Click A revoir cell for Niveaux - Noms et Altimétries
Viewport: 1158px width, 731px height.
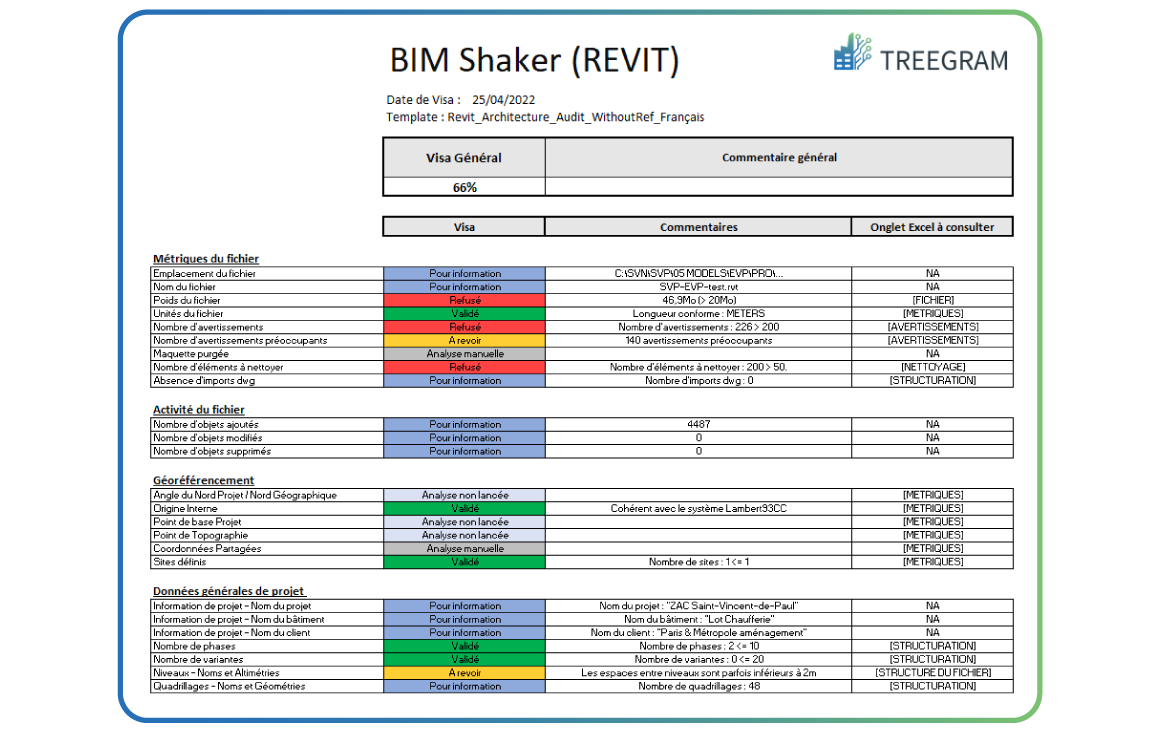coord(465,673)
